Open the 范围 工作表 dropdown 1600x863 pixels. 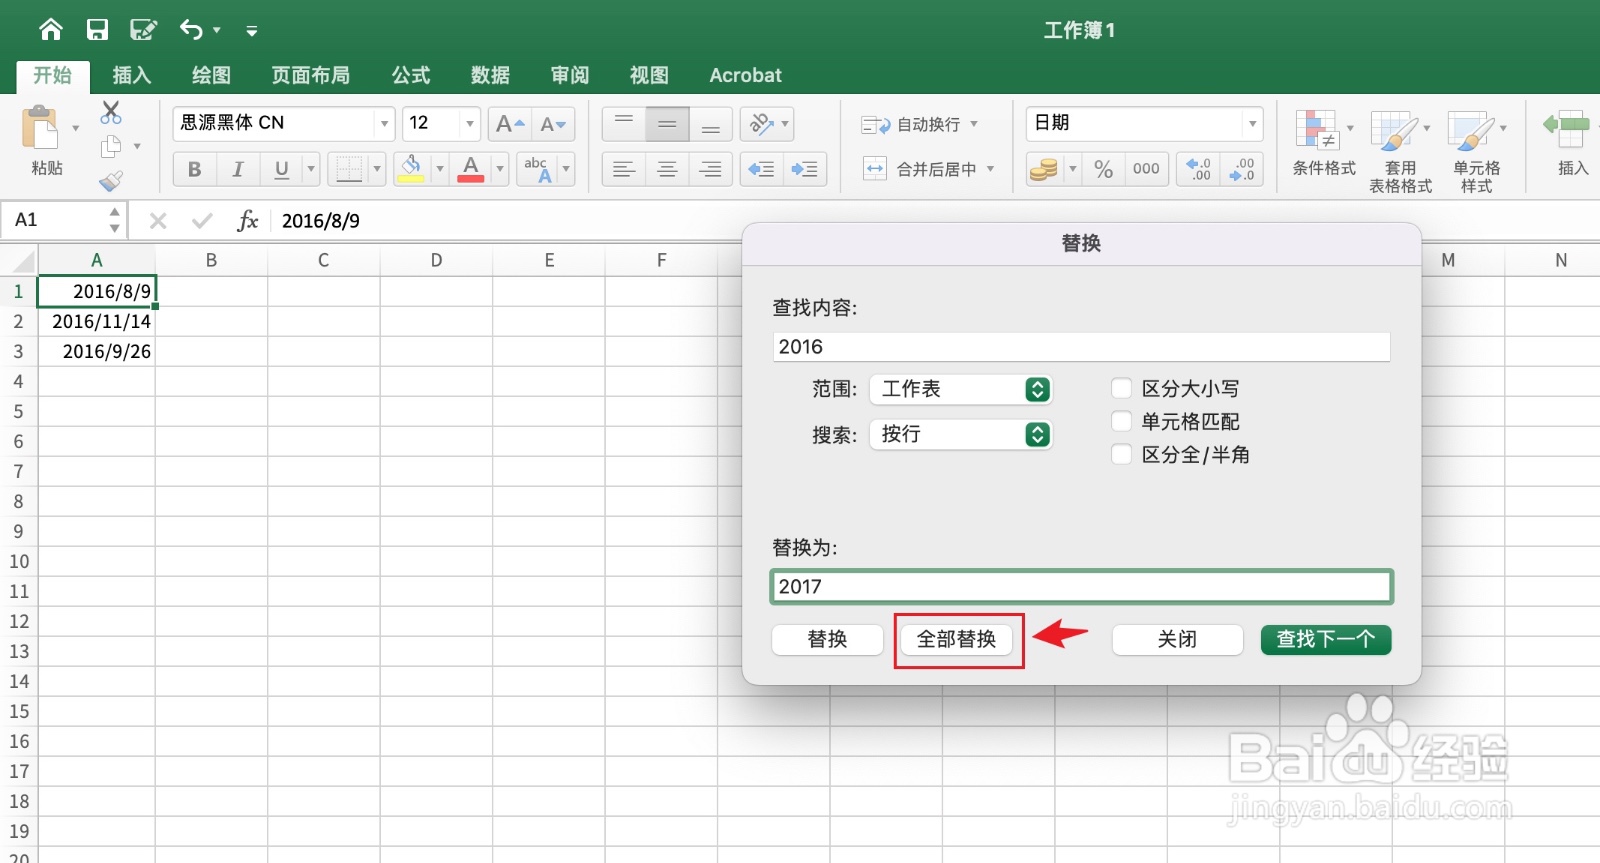coord(961,389)
